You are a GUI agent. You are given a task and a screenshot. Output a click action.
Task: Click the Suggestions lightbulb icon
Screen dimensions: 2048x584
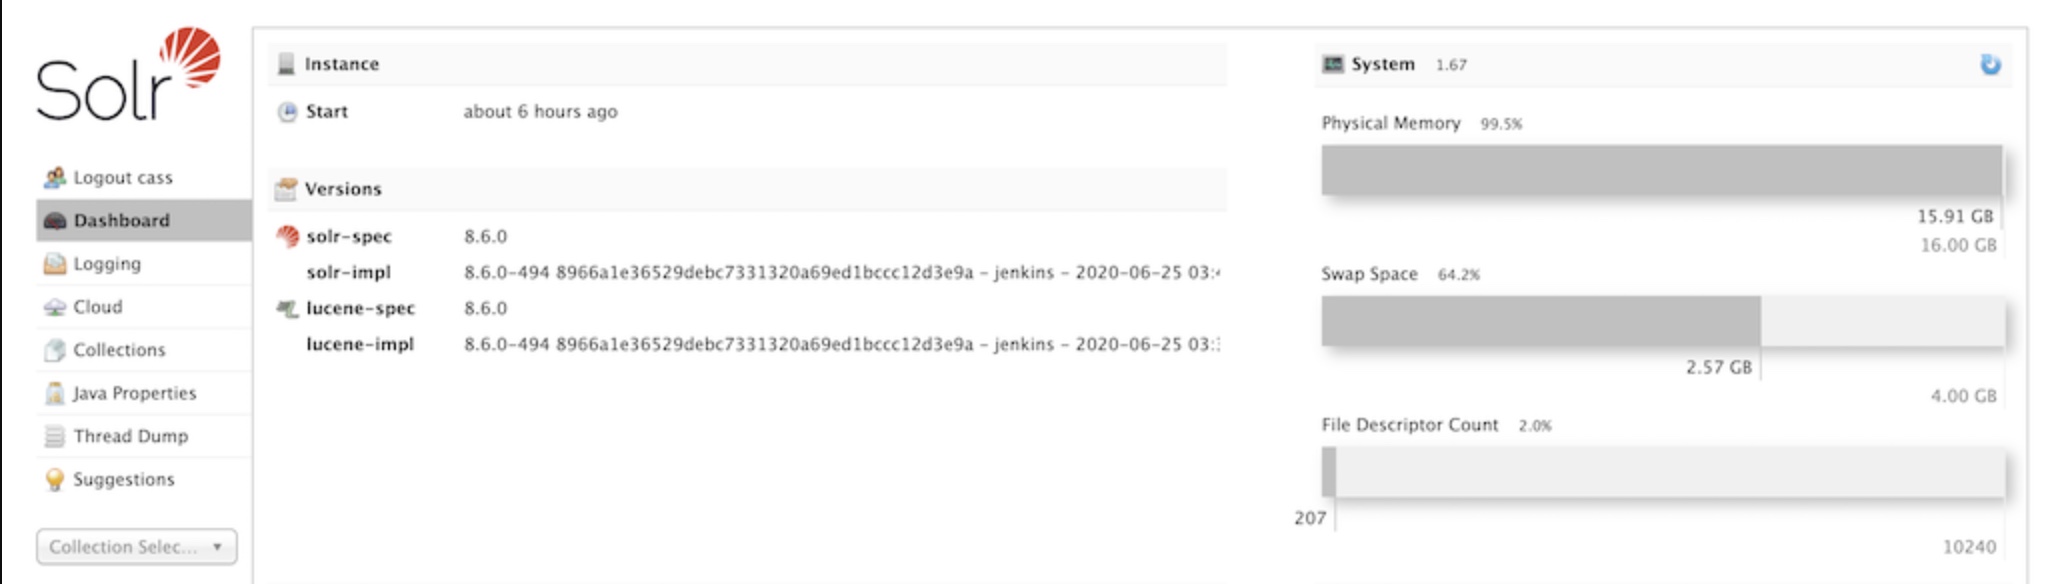(x=55, y=480)
